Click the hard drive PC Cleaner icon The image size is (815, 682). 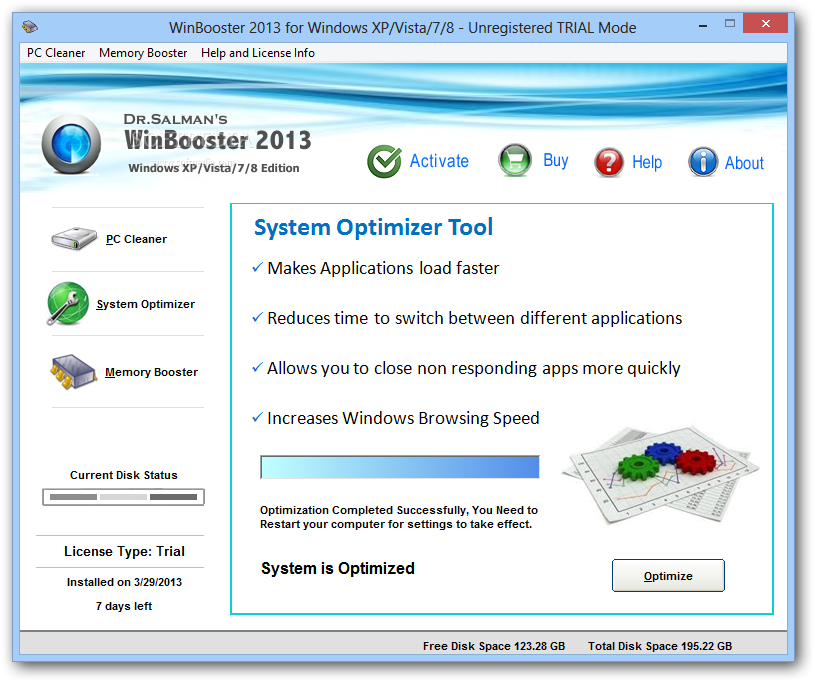(74, 239)
